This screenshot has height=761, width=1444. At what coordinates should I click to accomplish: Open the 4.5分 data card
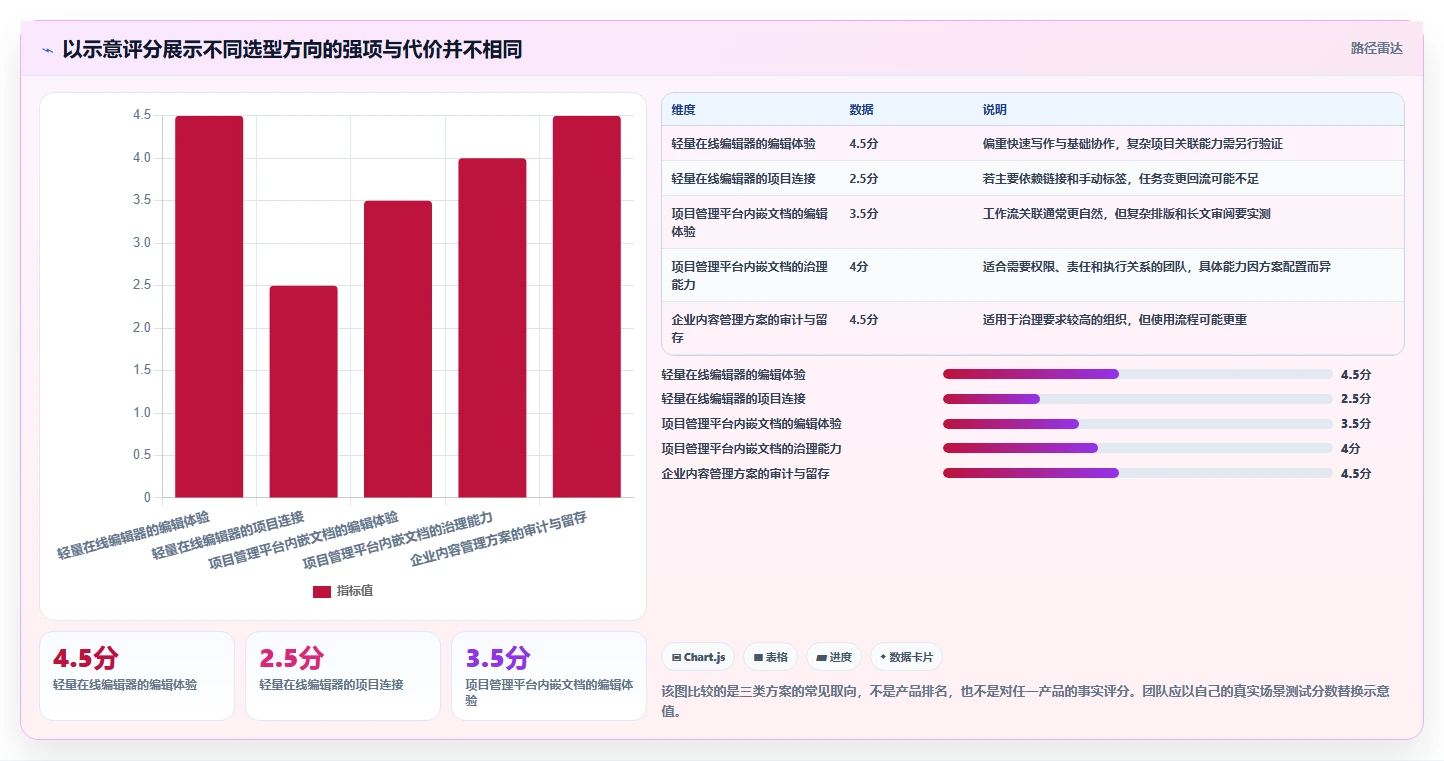(137, 676)
